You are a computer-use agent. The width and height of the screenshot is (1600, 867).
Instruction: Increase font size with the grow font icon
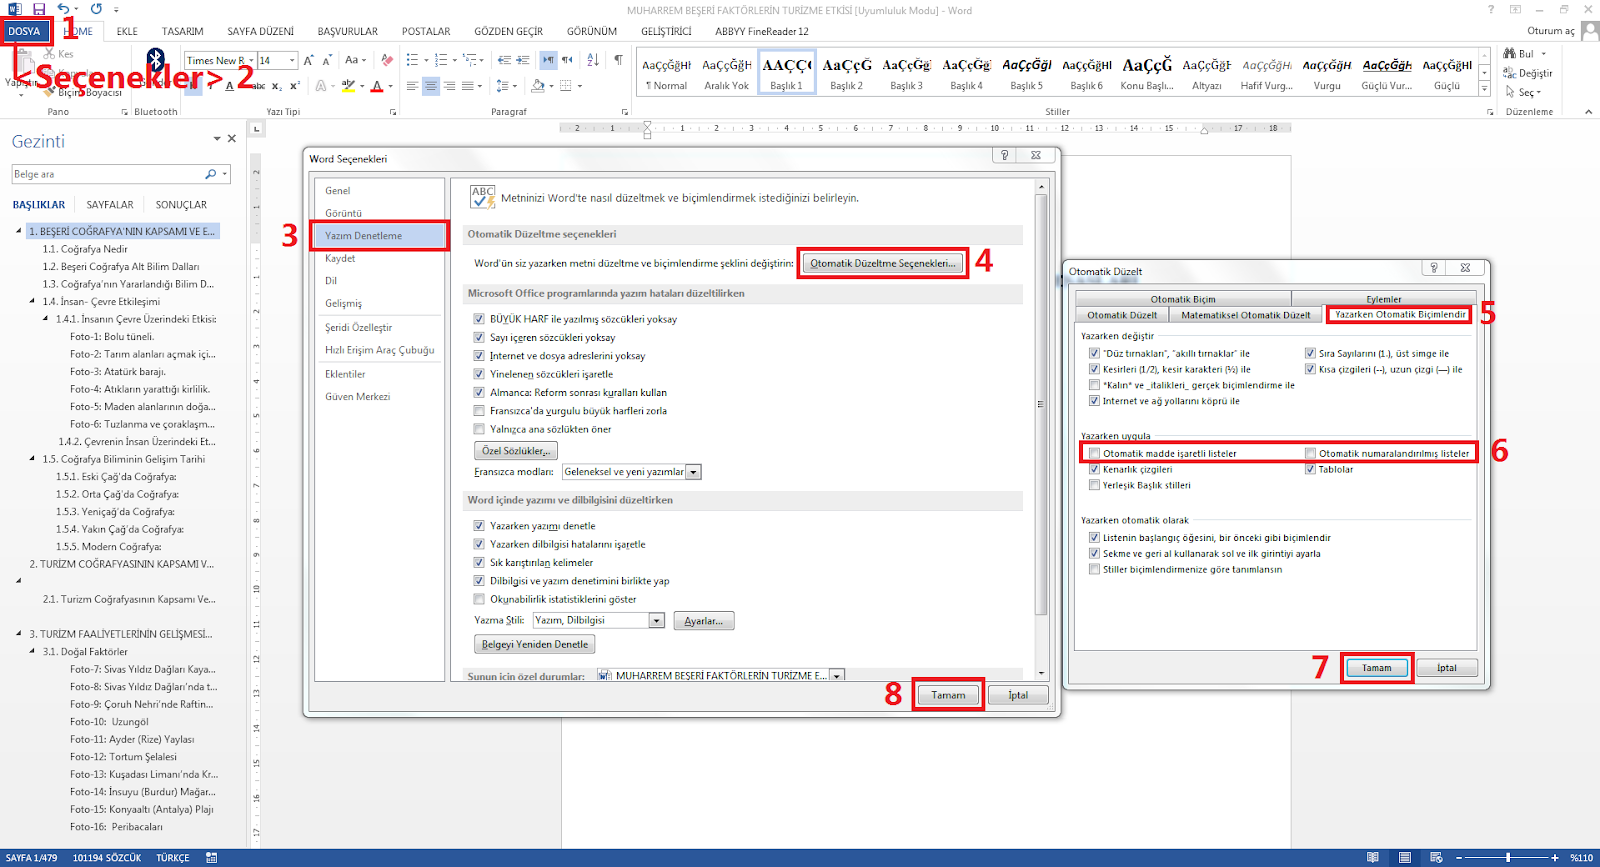pos(309,60)
